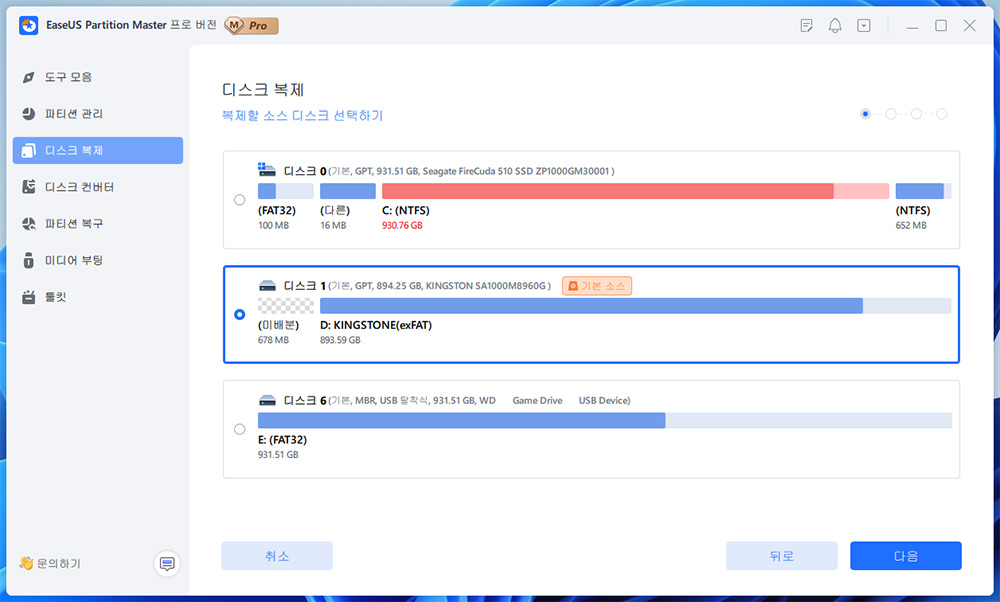Click the 도구 모음 sidebar icon
This screenshot has width=1000, height=602.
click(28, 77)
